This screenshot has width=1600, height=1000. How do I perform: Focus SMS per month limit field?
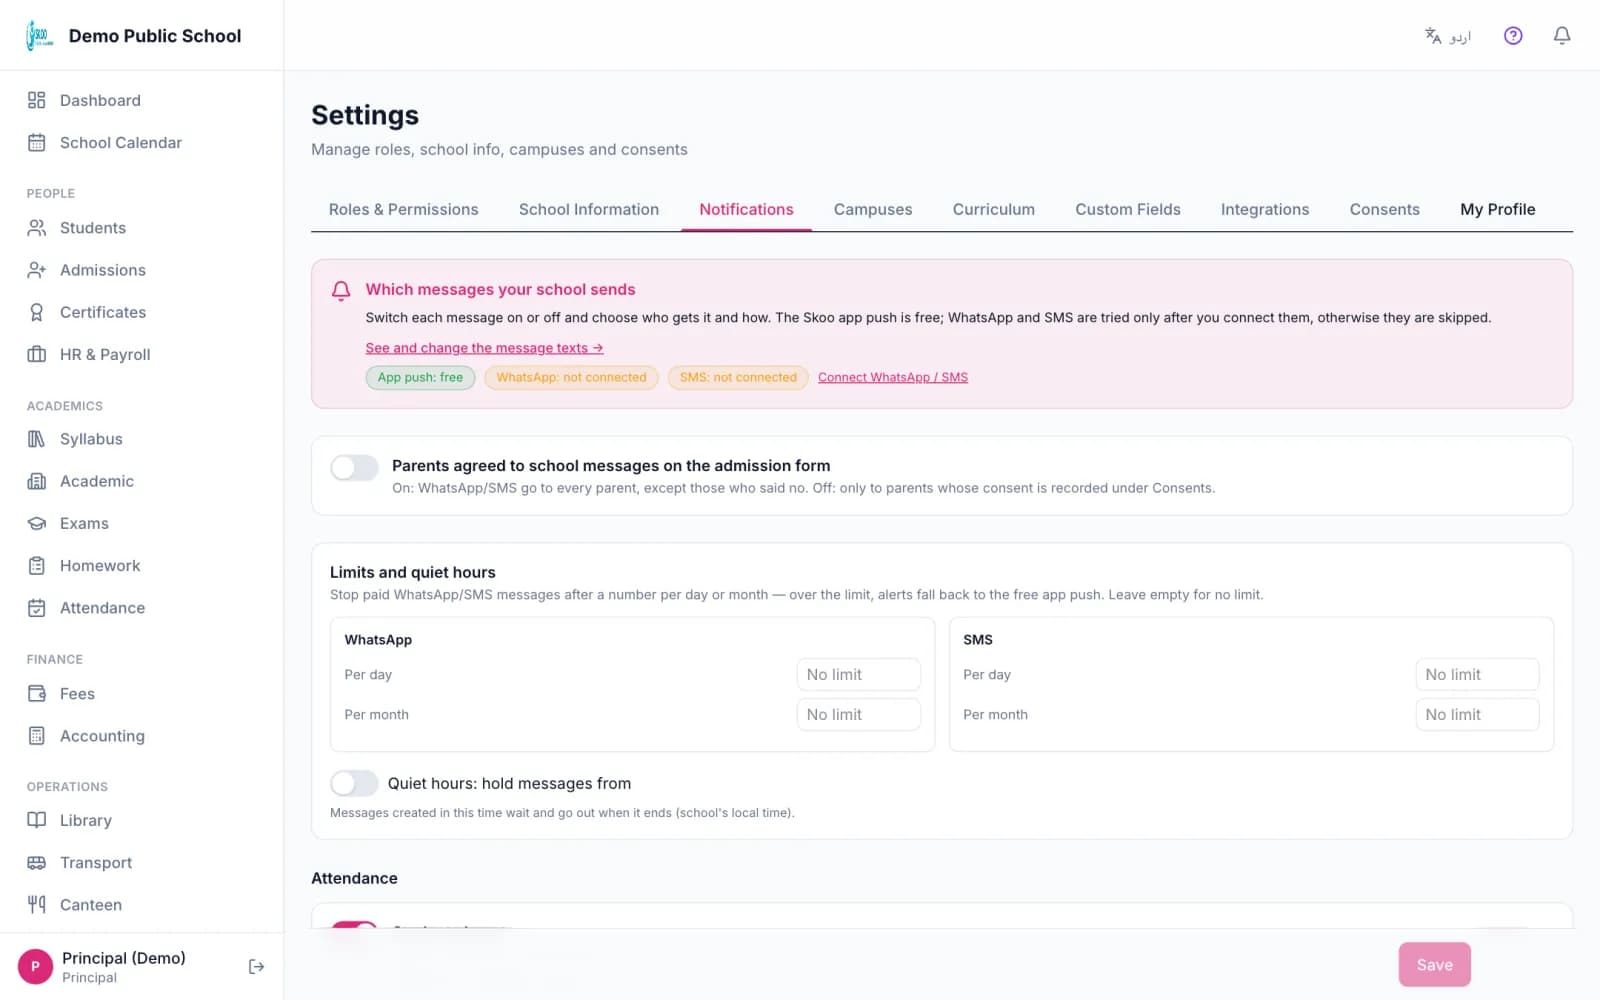1477,715
